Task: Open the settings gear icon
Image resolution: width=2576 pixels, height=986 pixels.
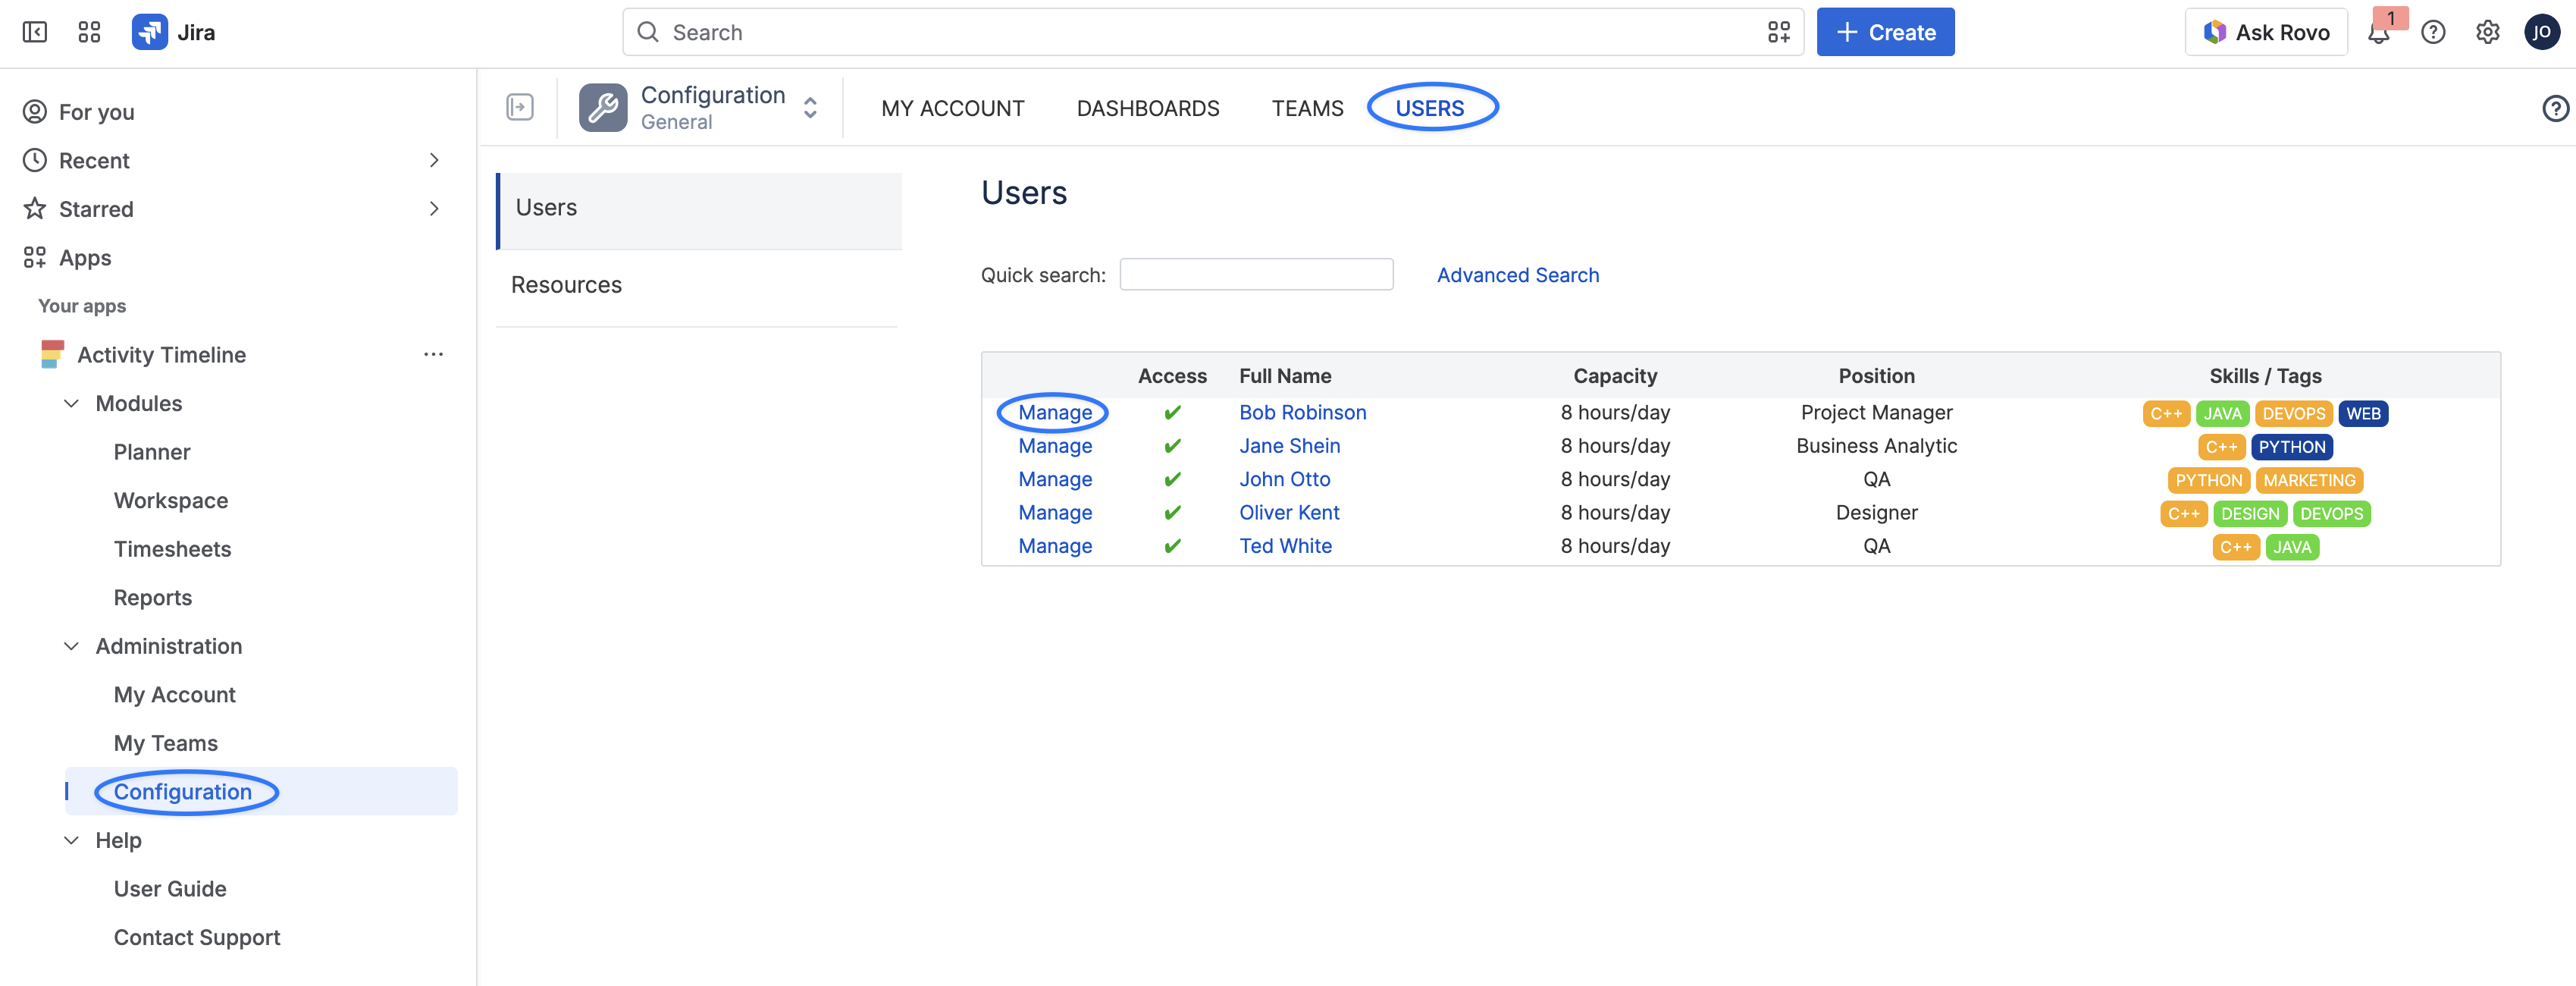Action: pos(2487,32)
